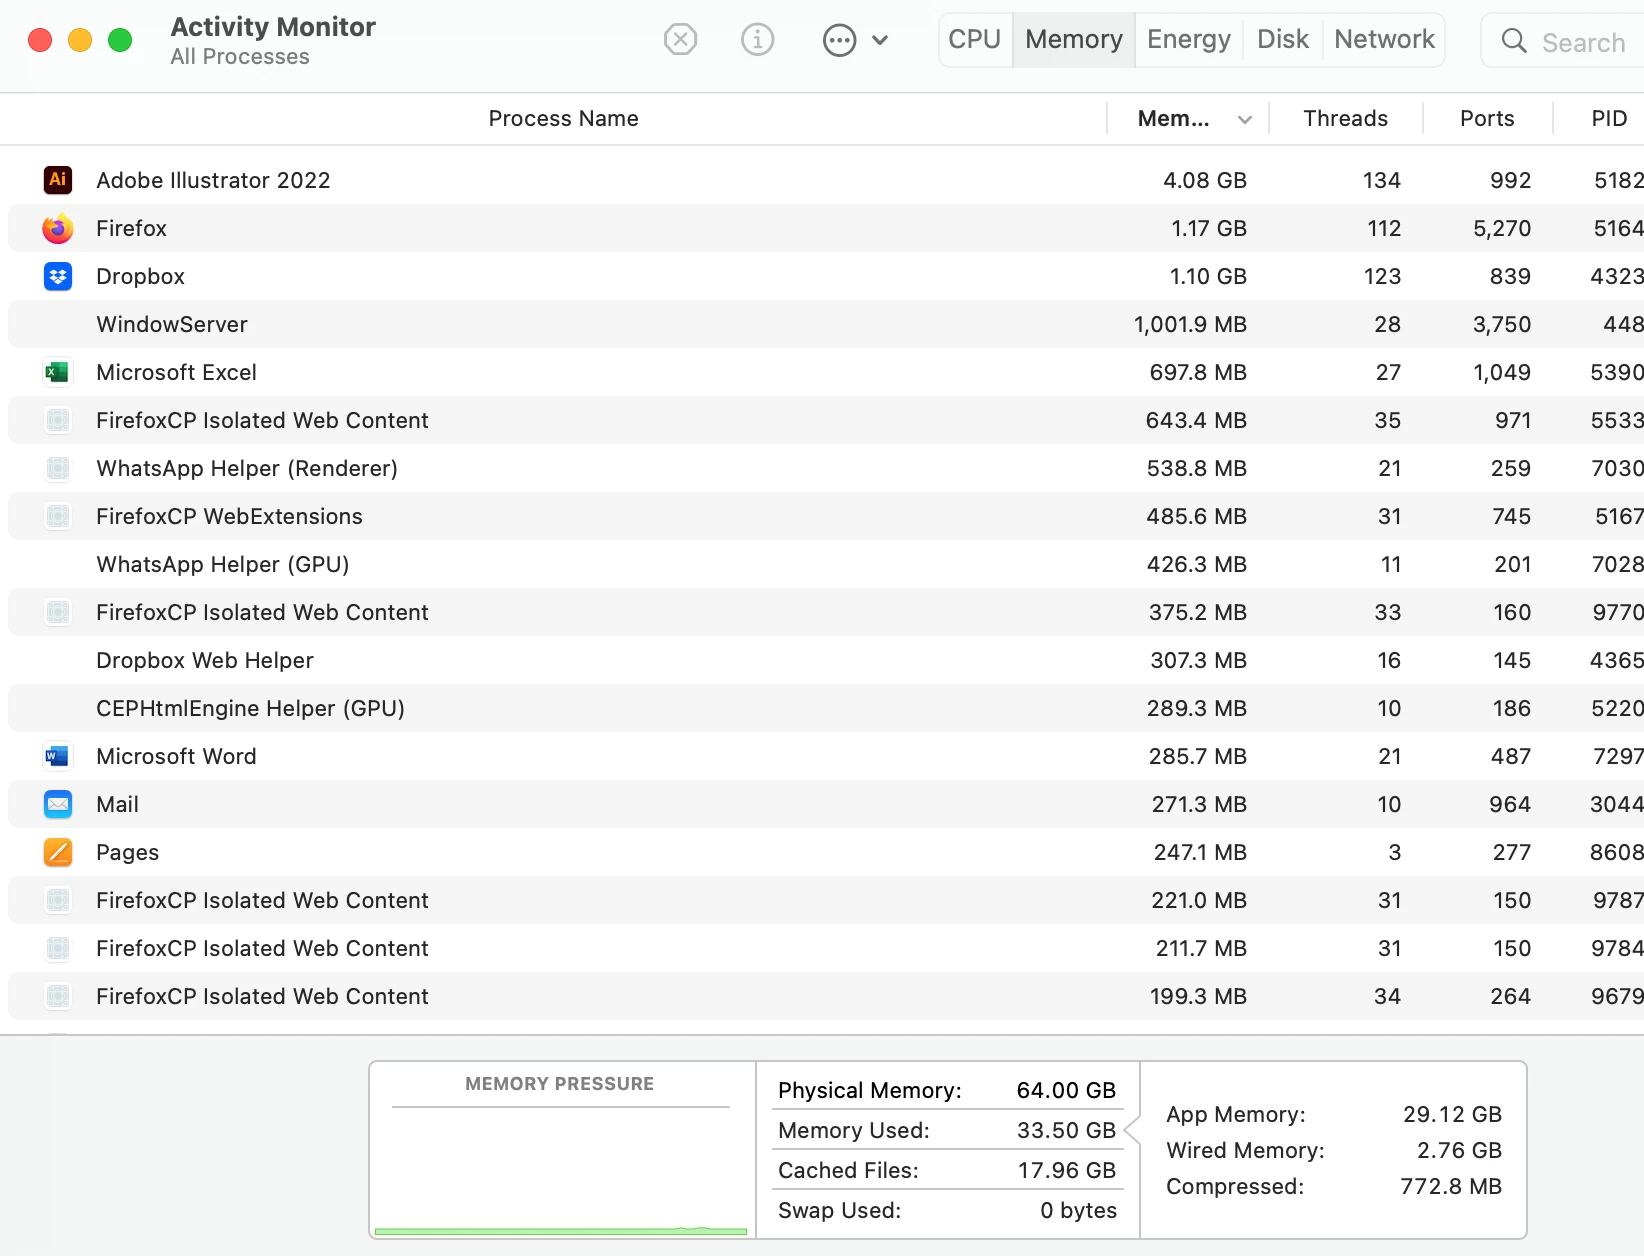Click the Microsoft Word app icon
Viewport: 1644px width, 1256px height.
point(58,756)
